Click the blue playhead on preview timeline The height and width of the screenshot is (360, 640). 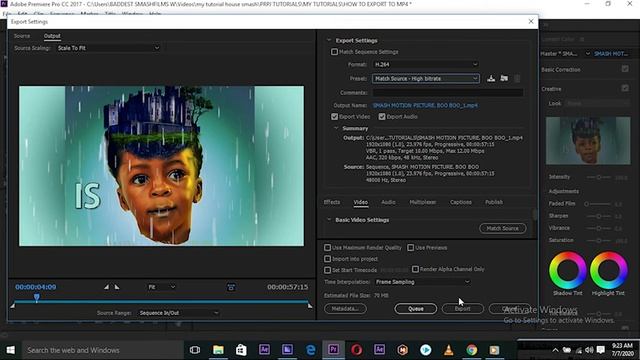click(x=37, y=298)
